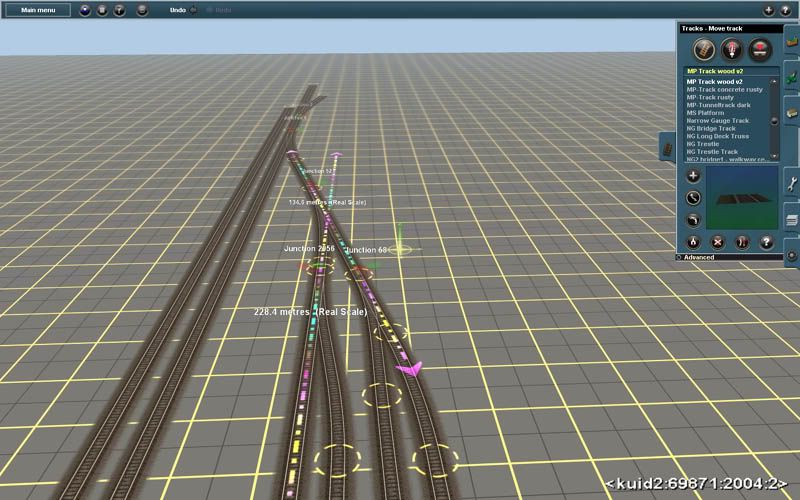Click the Junction 68 label
This screenshot has width=800, height=500.
(366, 250)
